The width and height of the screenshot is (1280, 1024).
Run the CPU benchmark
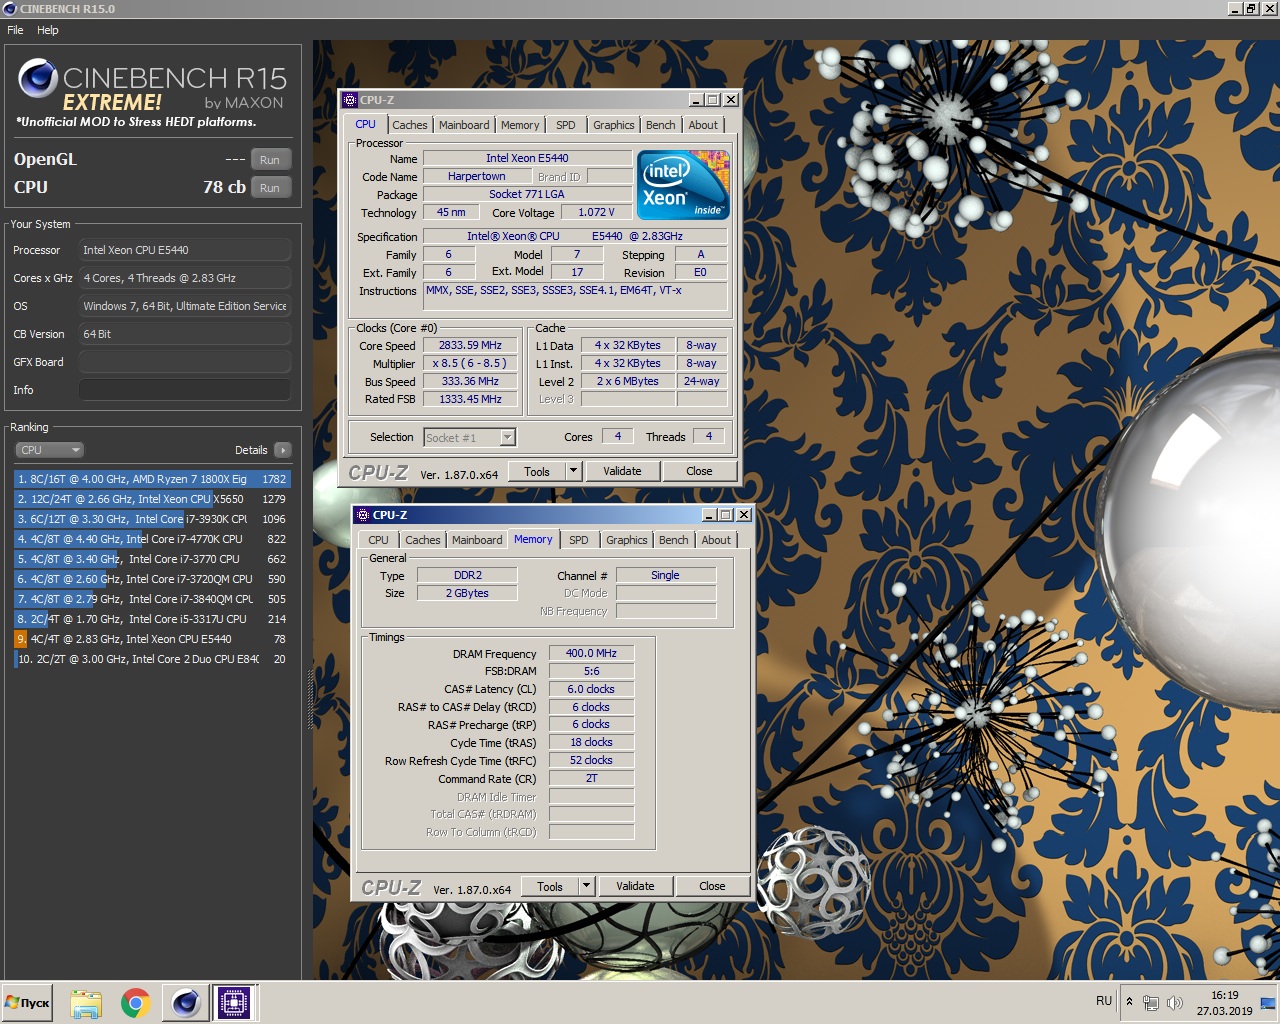270,188
